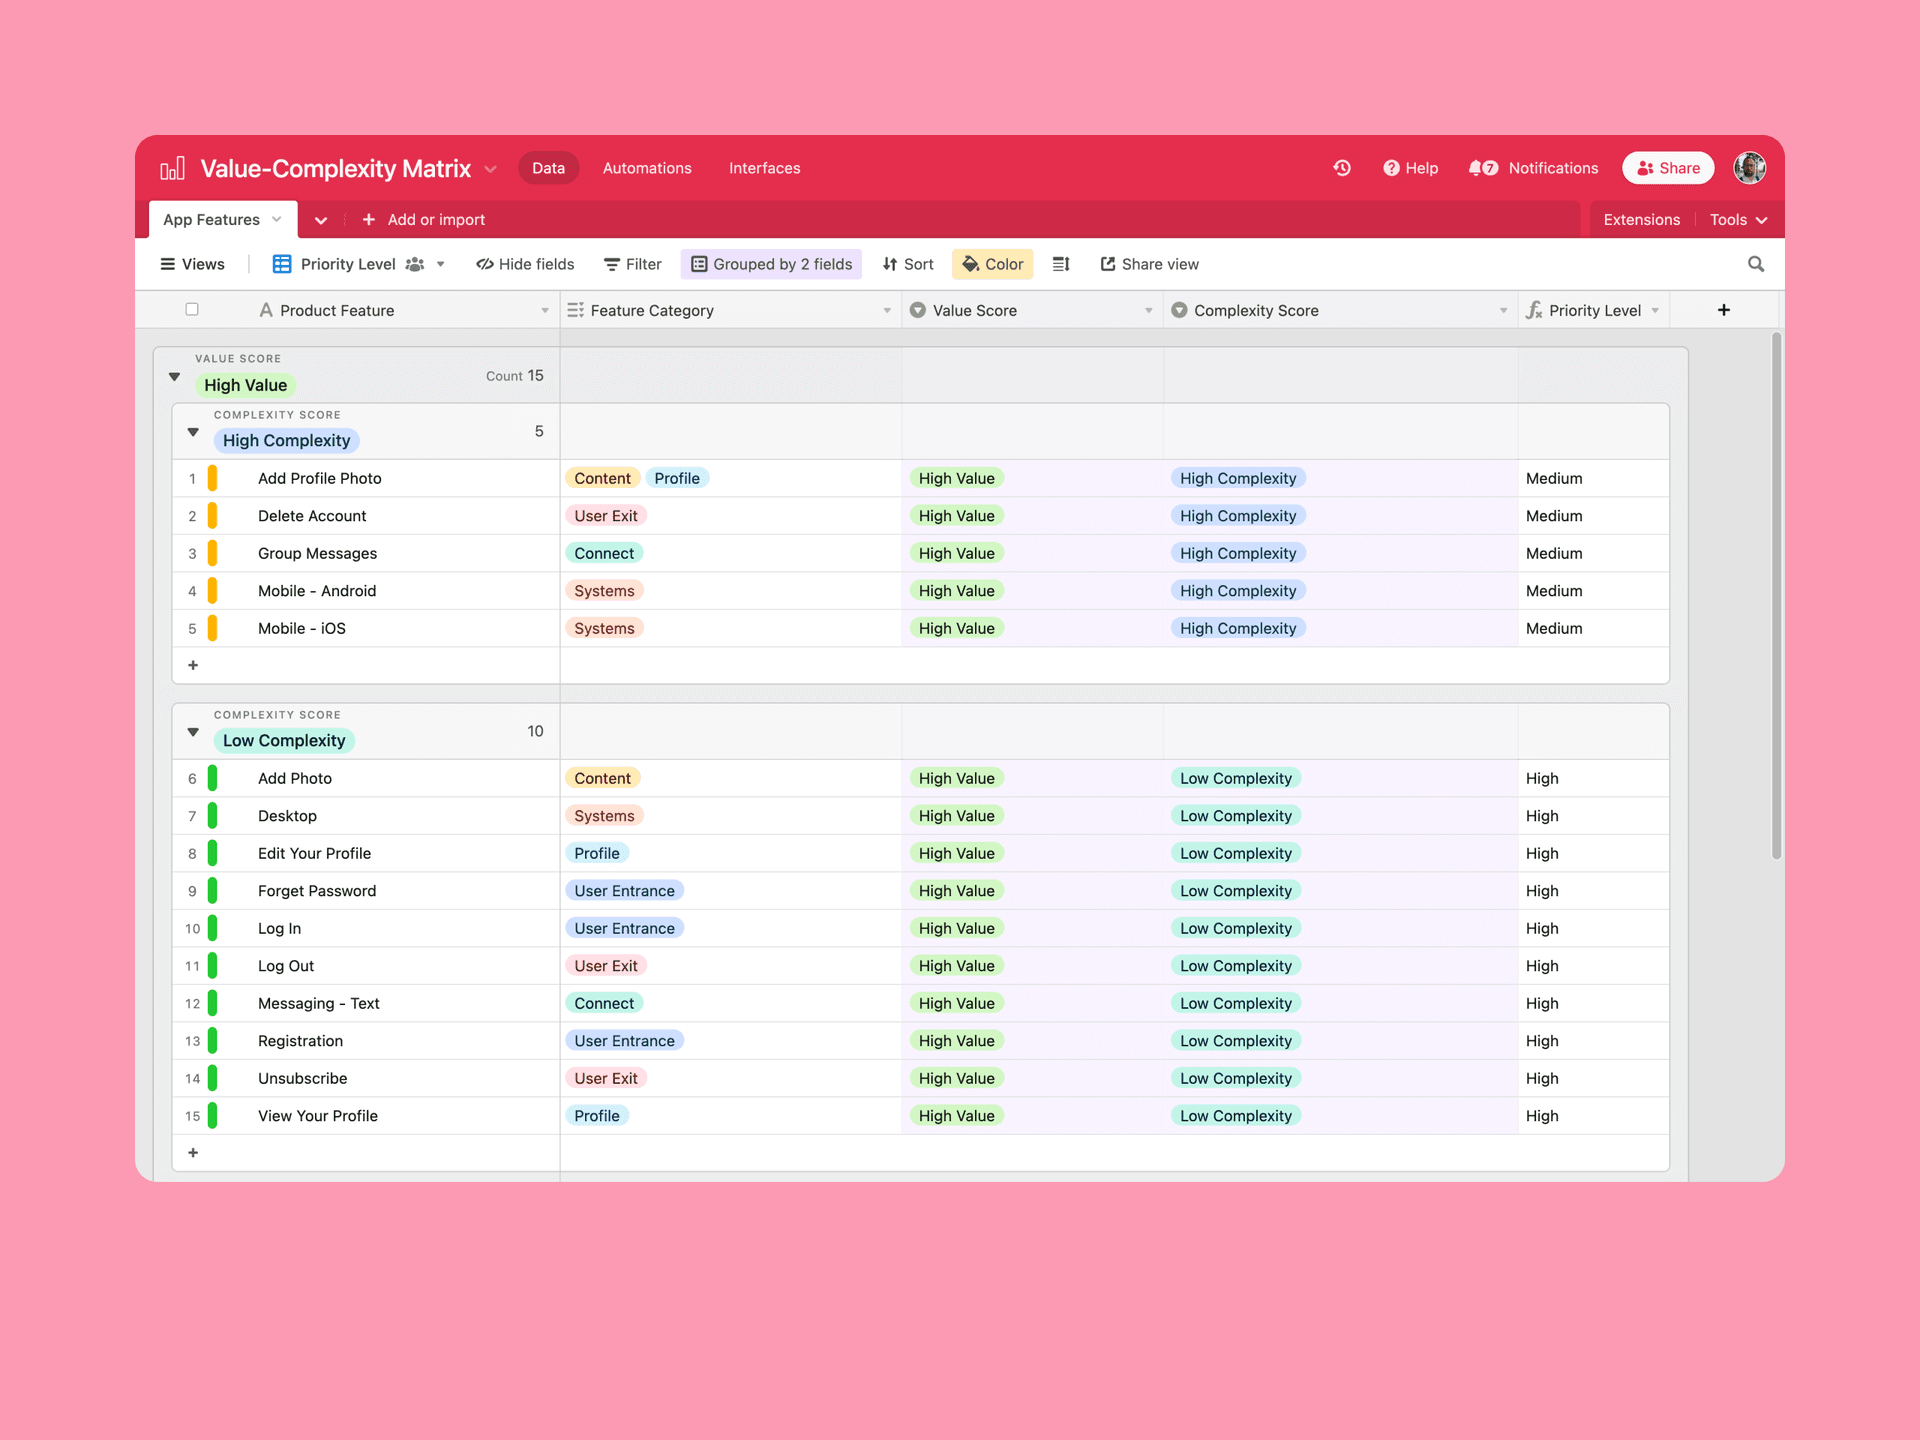Viewport: 1920px width, 1440px height.
Task: Click the plus icon to add a field
Action: click(x=1724, y=310)
